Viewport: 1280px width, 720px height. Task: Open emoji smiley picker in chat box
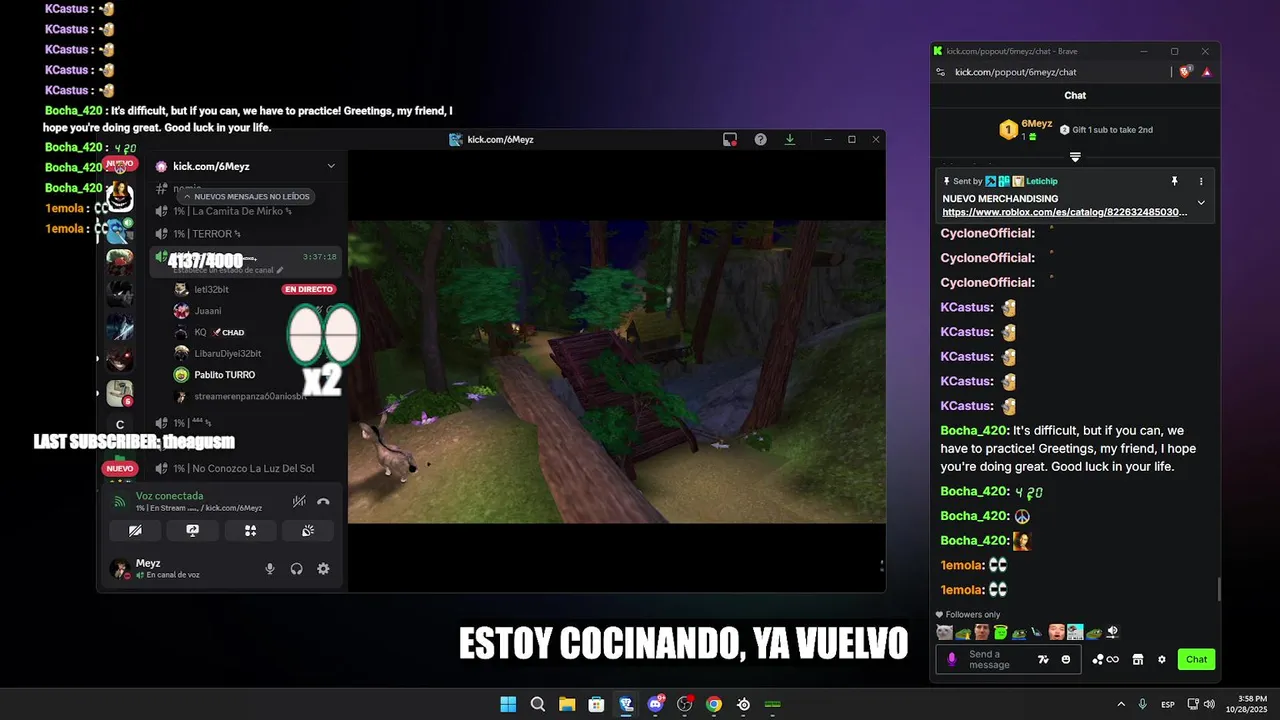point(1066,659)
